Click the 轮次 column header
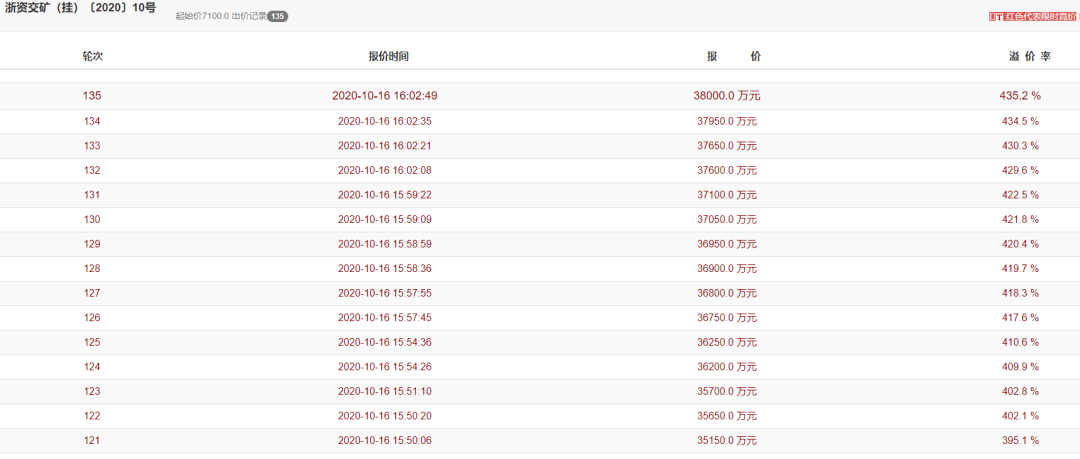 tap(92, 56)
